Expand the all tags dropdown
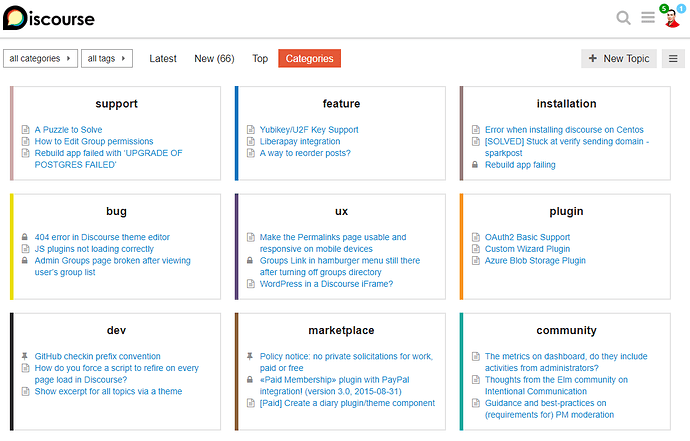This screenshot has height=441, width=690. tap(107, 59)
